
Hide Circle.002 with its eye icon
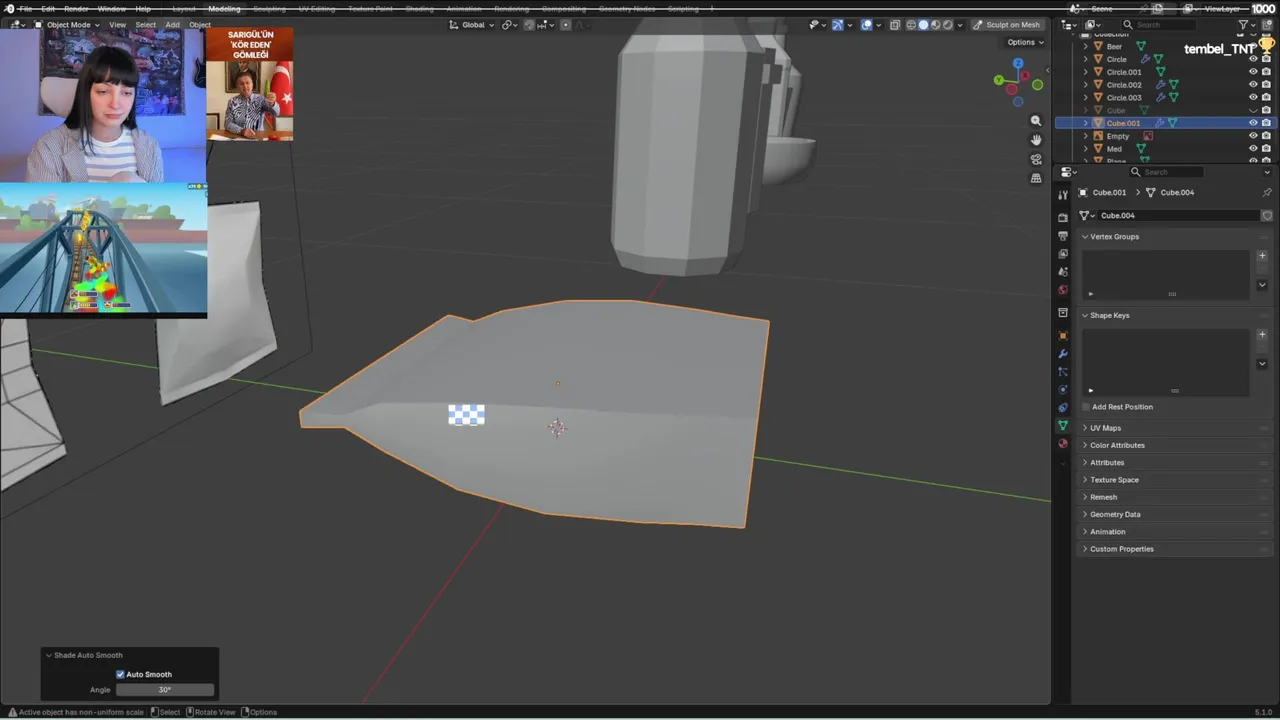click(x=1253, y=85)
